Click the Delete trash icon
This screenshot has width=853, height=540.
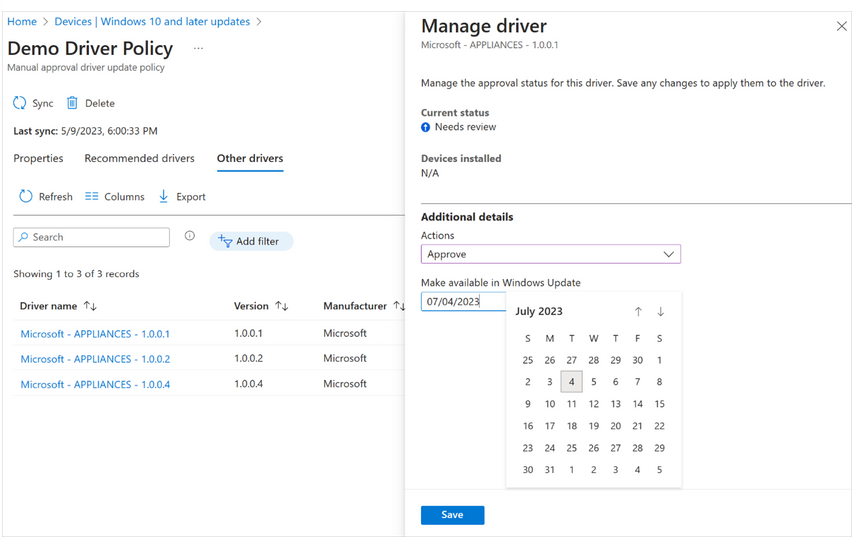point(72,103)
